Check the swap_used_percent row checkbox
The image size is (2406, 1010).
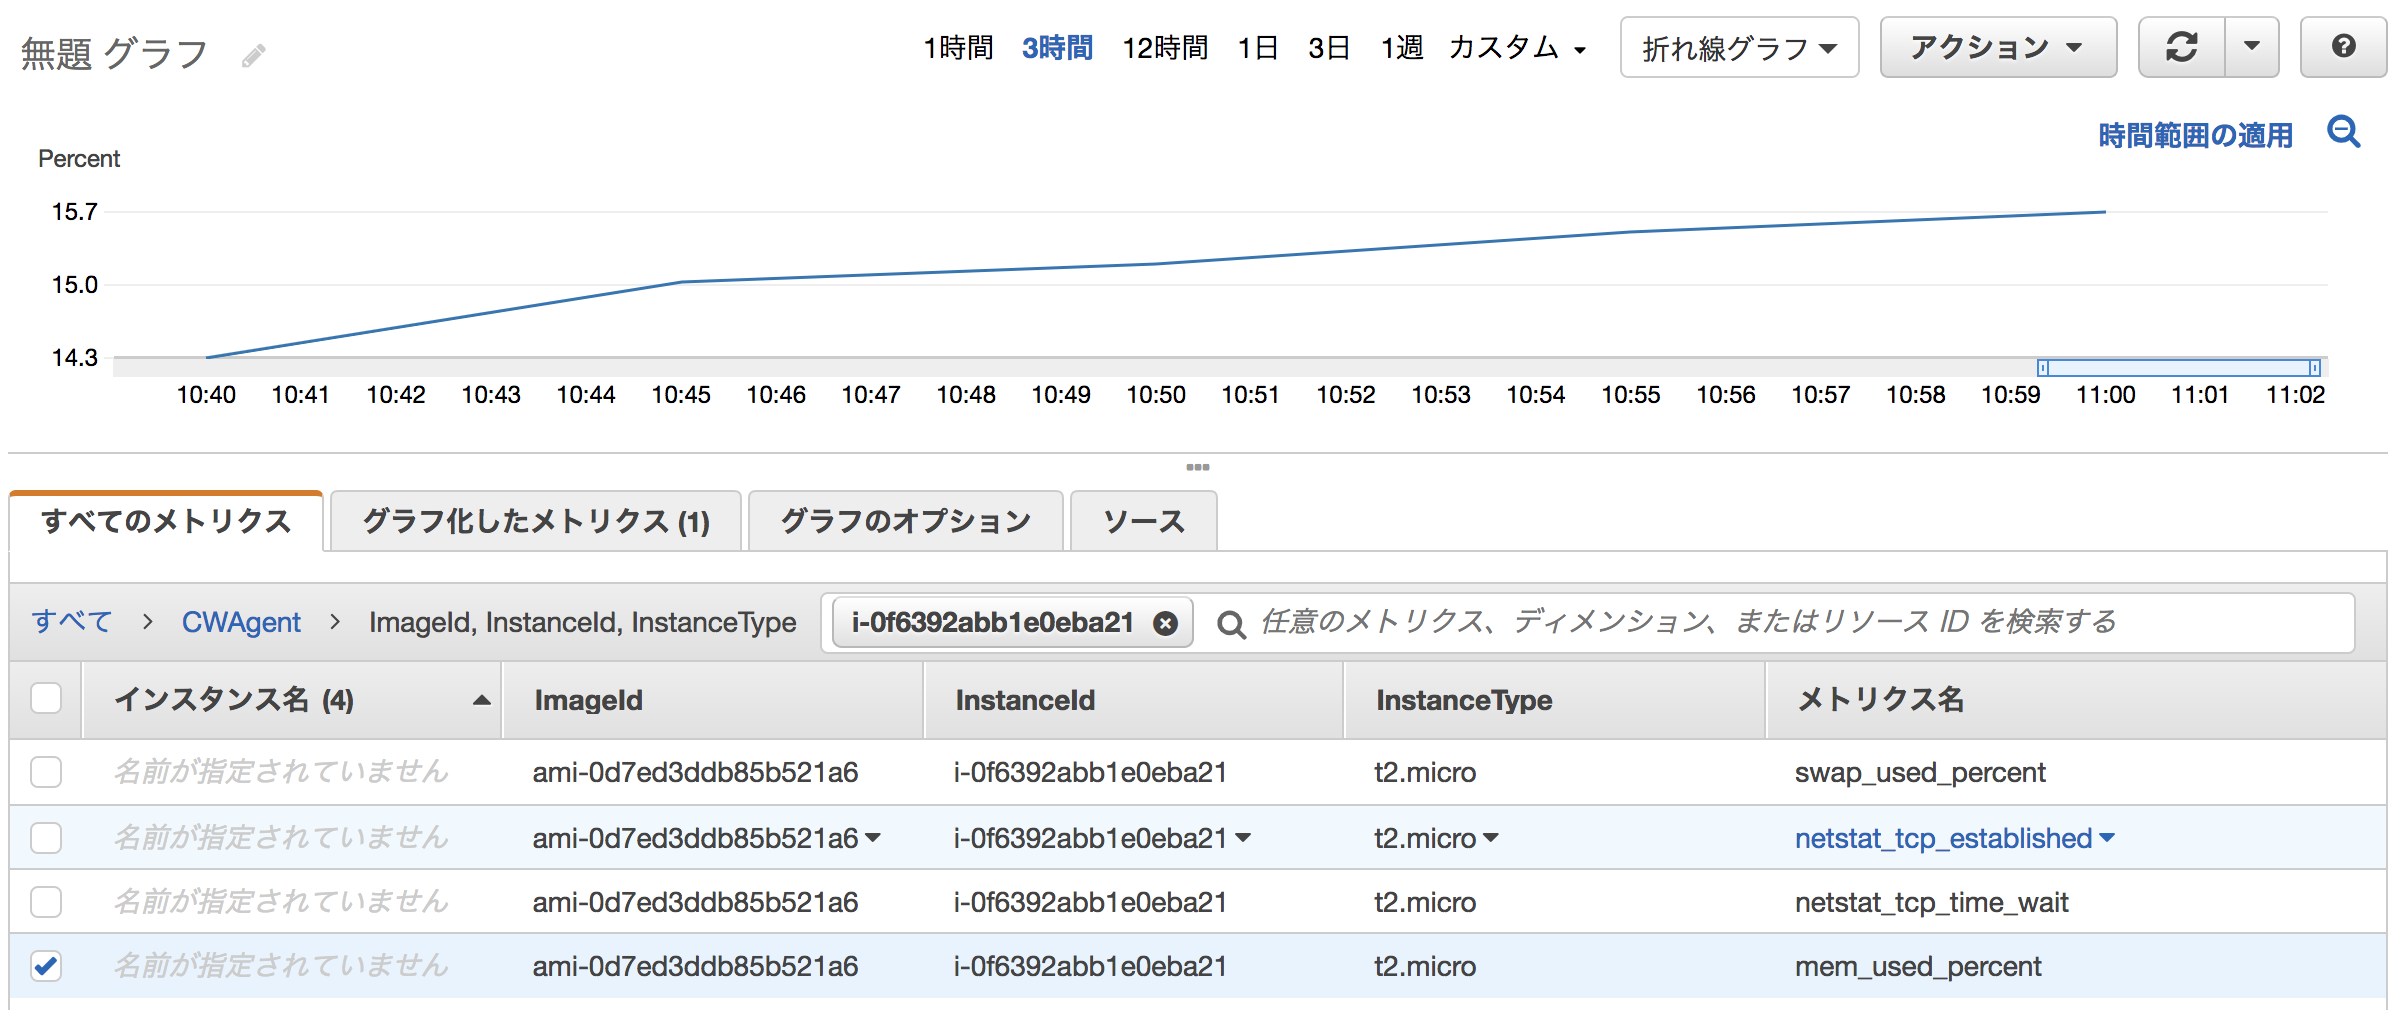(x=46, y=772)
